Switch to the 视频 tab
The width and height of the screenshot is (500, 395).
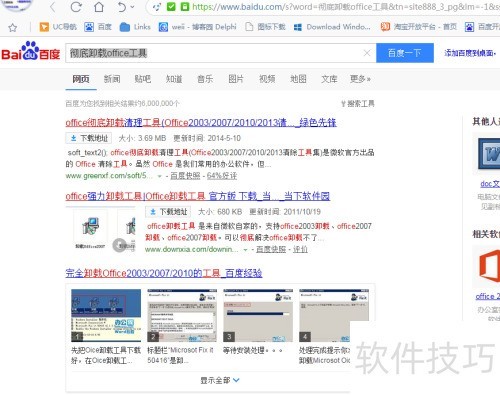click(x=267, y=79)
